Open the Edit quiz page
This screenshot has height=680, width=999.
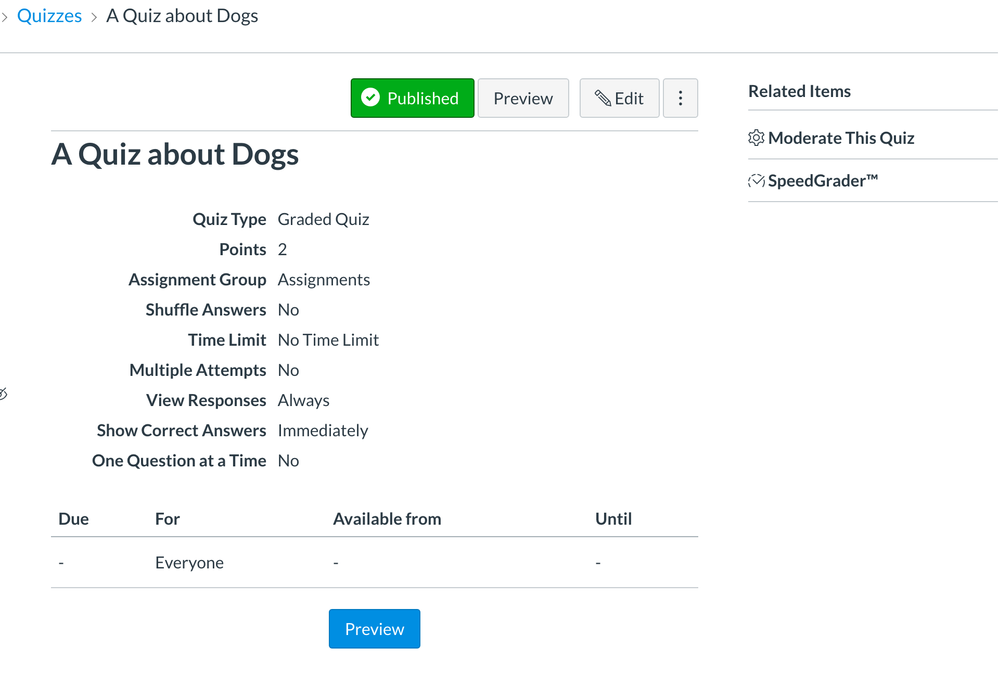coord(619,98)
